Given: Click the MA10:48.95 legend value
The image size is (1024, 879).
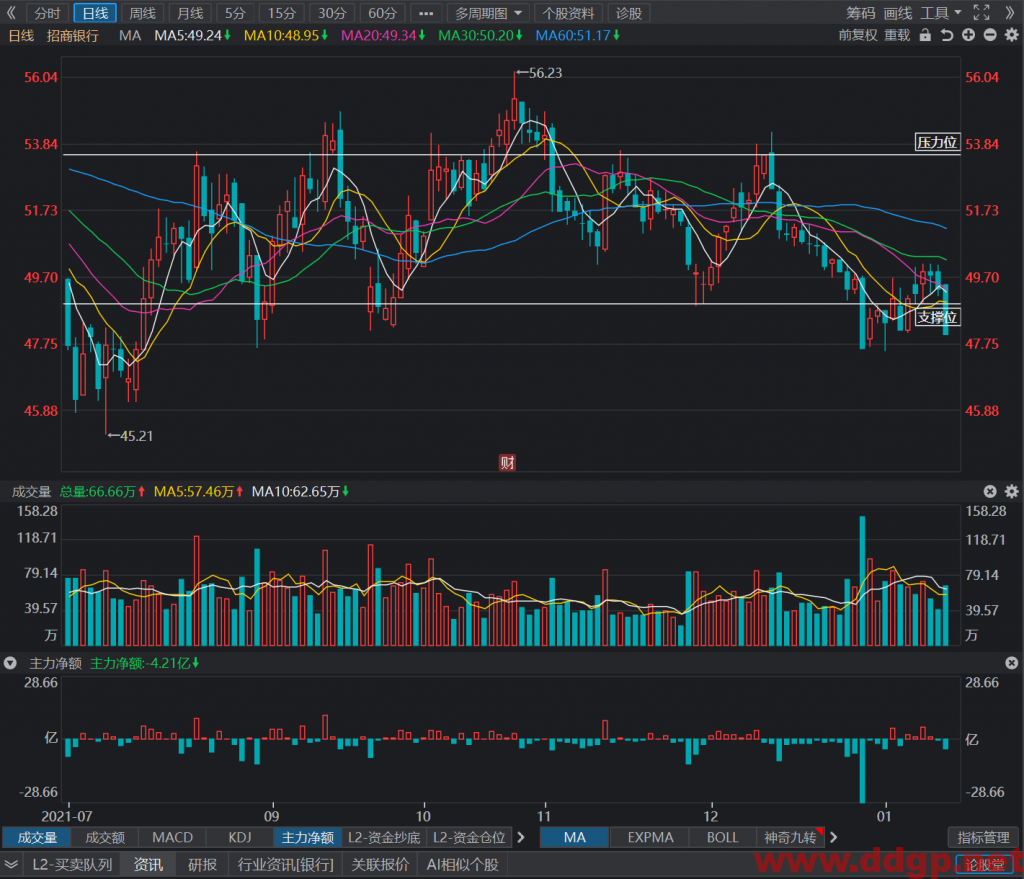Looking at the screenshot, I should tap(285, 35).
